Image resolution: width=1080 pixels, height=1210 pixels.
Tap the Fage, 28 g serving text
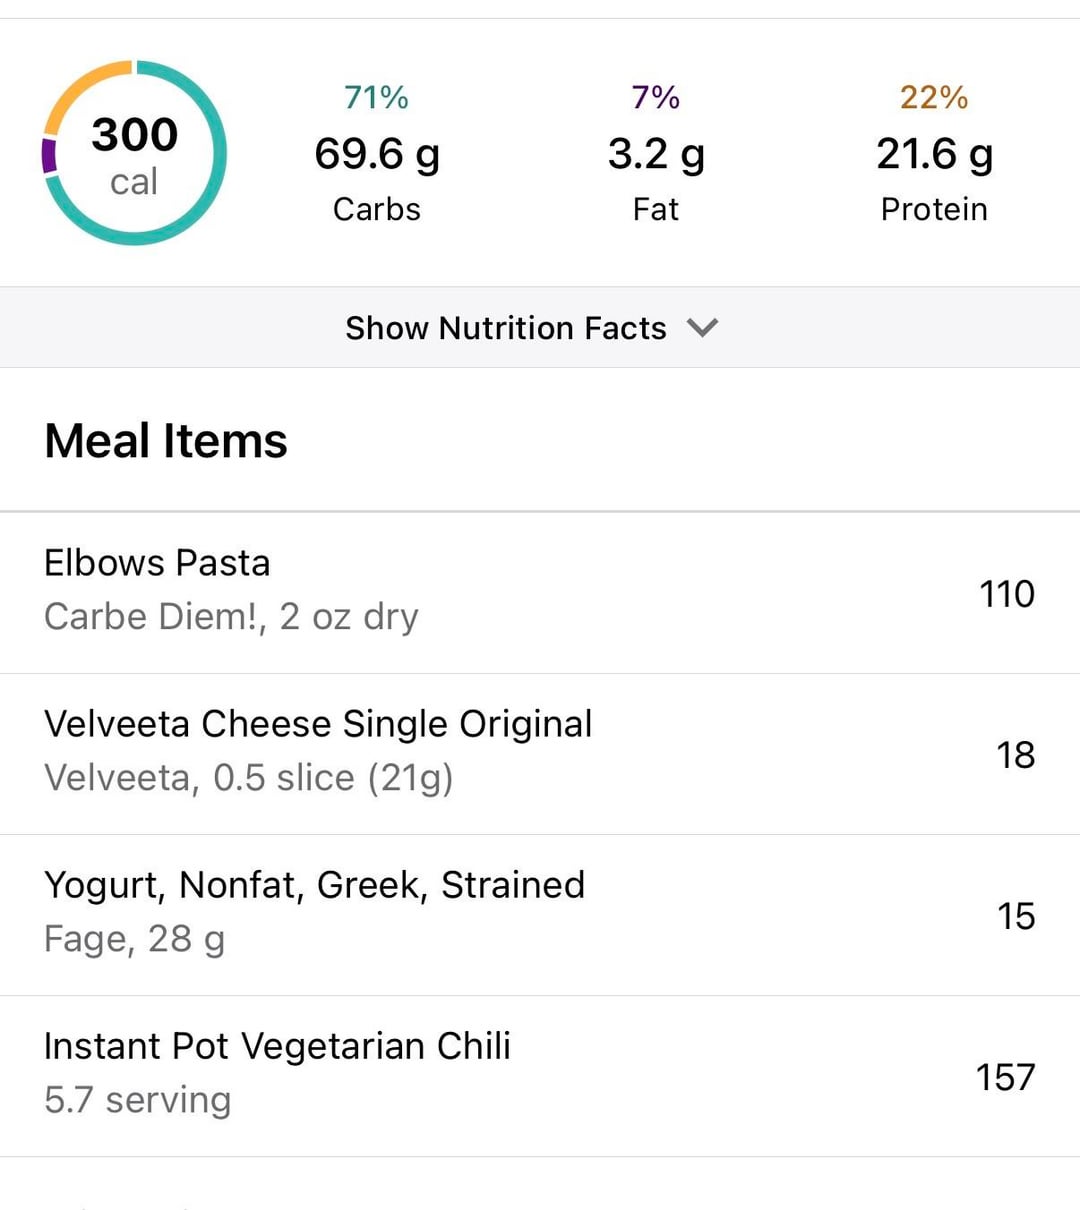pyautogui.click(x=134, y=939)
